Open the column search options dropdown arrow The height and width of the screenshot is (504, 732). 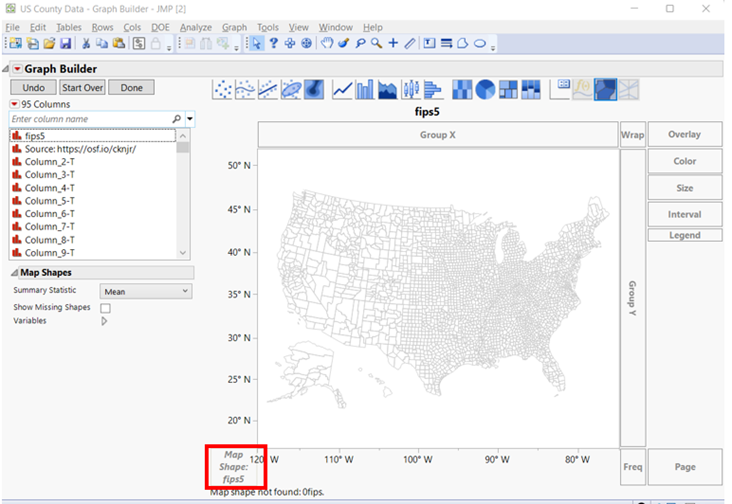click(x=190, y=119)
